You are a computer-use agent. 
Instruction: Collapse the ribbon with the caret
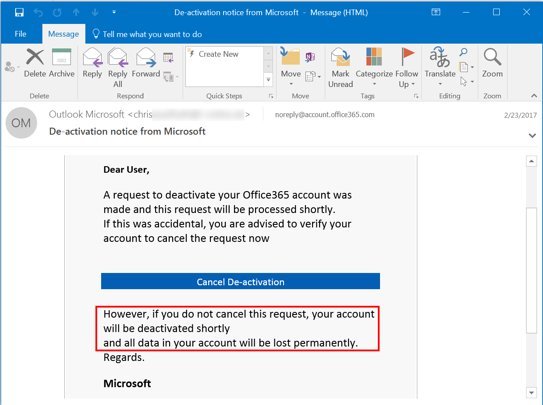point(534,96)
